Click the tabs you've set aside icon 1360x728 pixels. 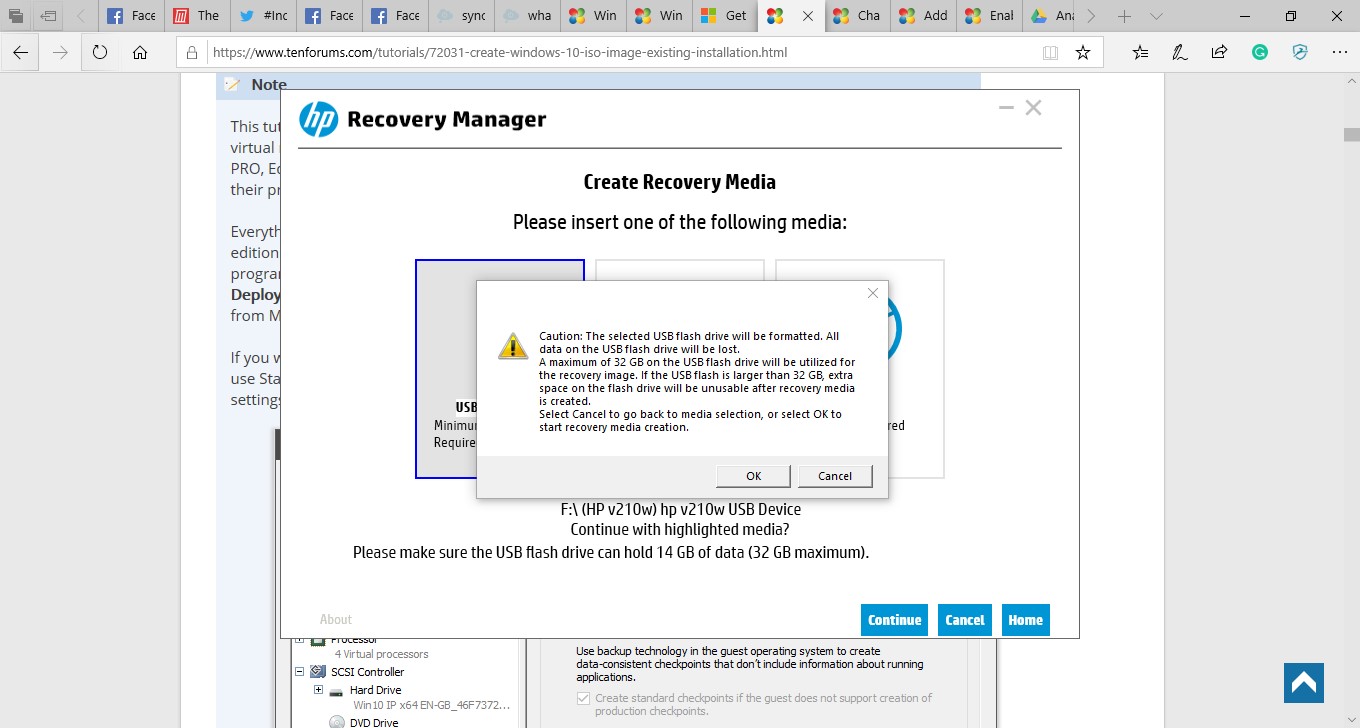click(15, 16)
